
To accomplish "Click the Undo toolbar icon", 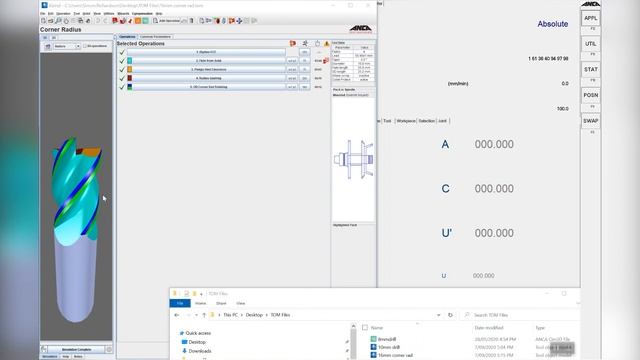I will point(98,21).
